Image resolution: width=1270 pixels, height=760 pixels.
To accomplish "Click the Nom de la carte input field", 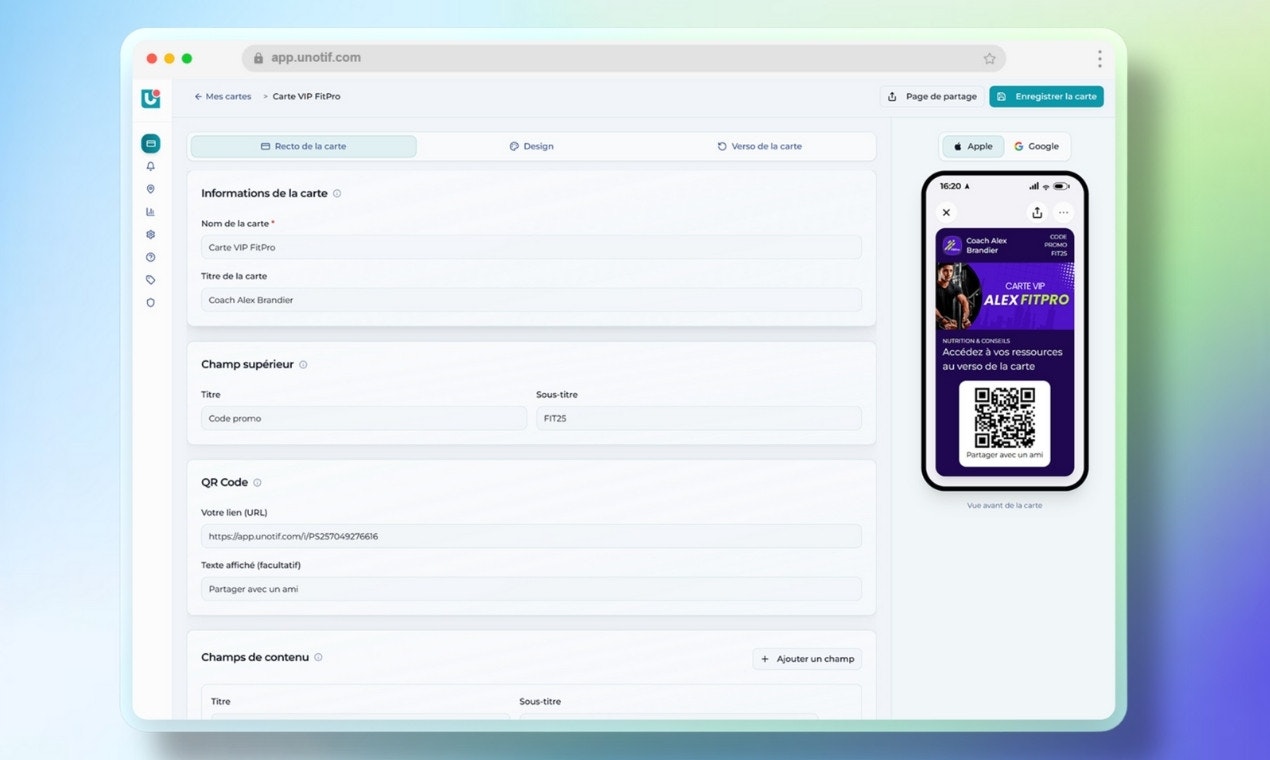I will click(530, 247).
